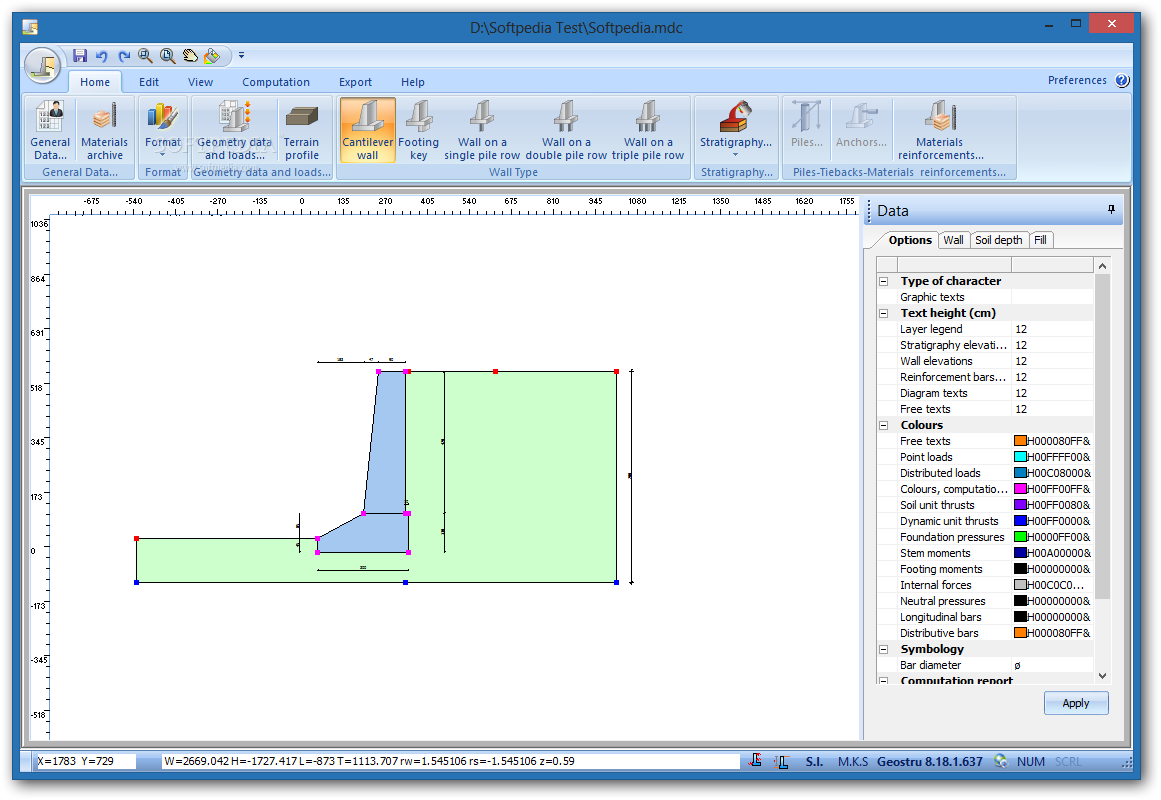Select S.I. units in status bar
1161x800 pixels.
(x=814, y=761)
